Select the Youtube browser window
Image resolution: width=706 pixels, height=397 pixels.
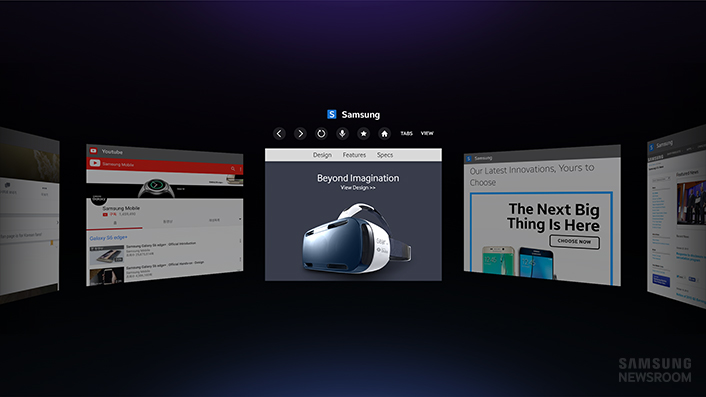point(165,215)
